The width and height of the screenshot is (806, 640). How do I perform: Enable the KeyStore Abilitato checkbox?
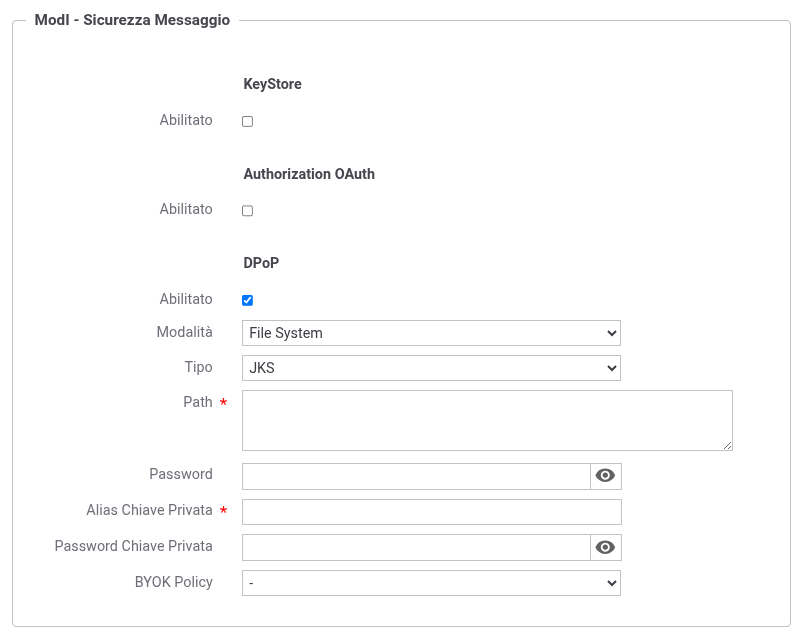coord(248,121)
